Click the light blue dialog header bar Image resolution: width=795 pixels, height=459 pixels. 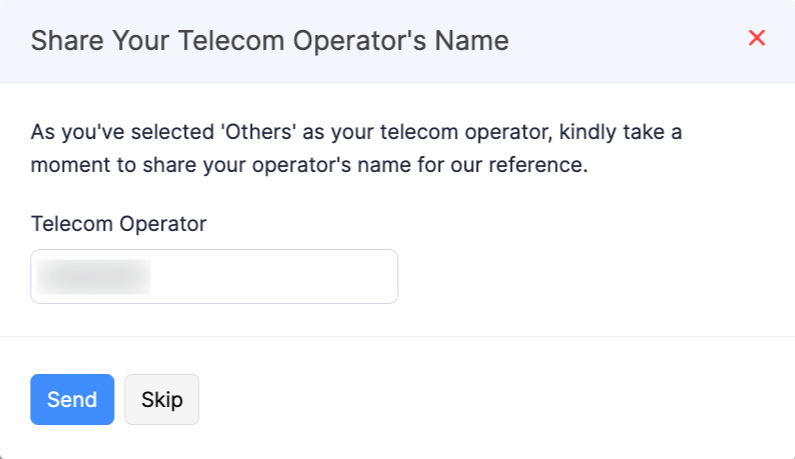(620, 41)
